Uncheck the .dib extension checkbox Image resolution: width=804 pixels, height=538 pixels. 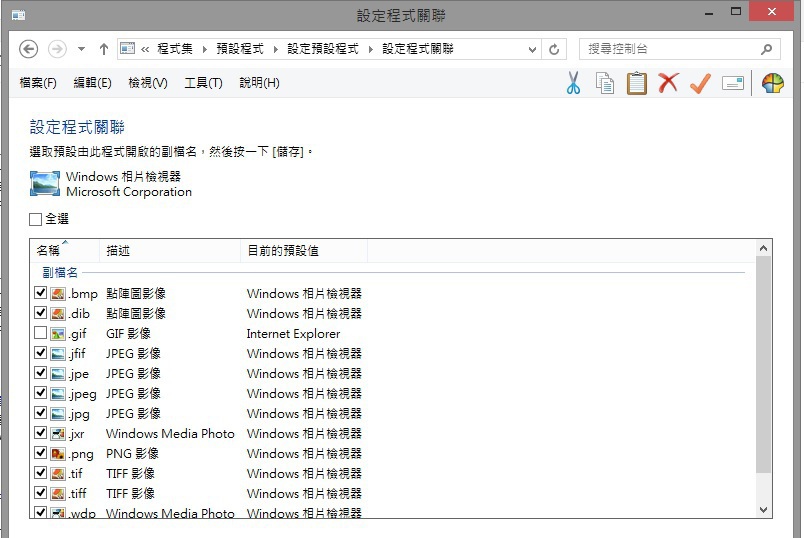[41, 313]
